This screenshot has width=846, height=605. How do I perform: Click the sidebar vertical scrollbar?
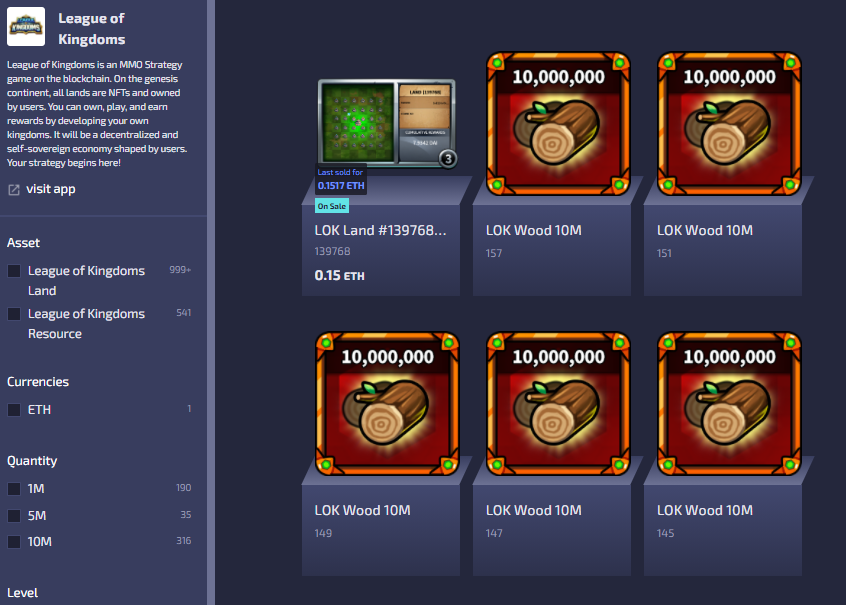tap(211, 302)
